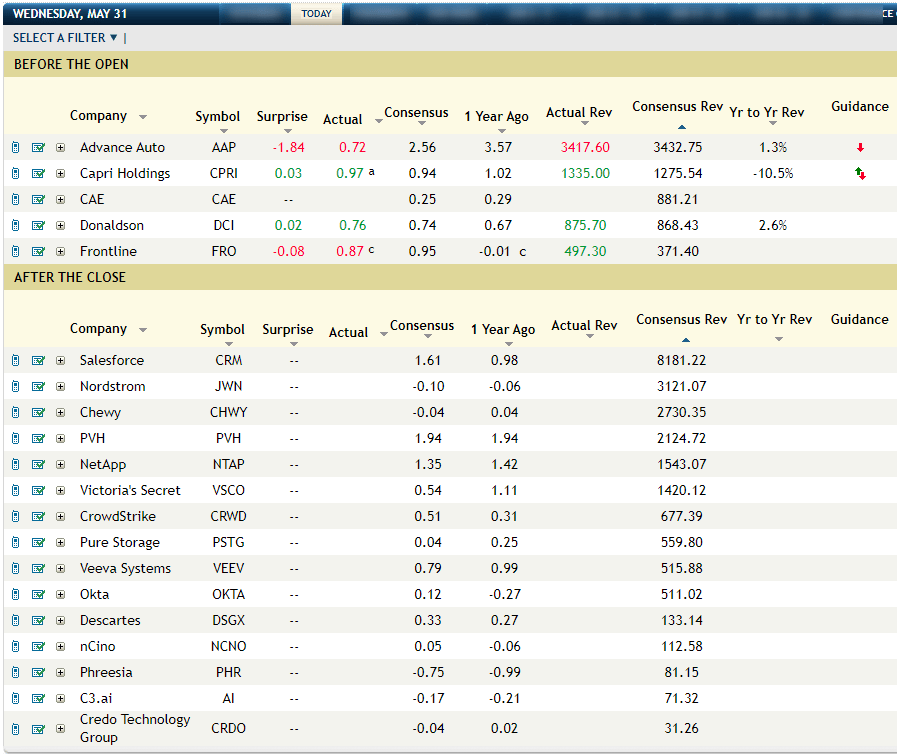Click Actual header in After the Close table

(348, 332)
